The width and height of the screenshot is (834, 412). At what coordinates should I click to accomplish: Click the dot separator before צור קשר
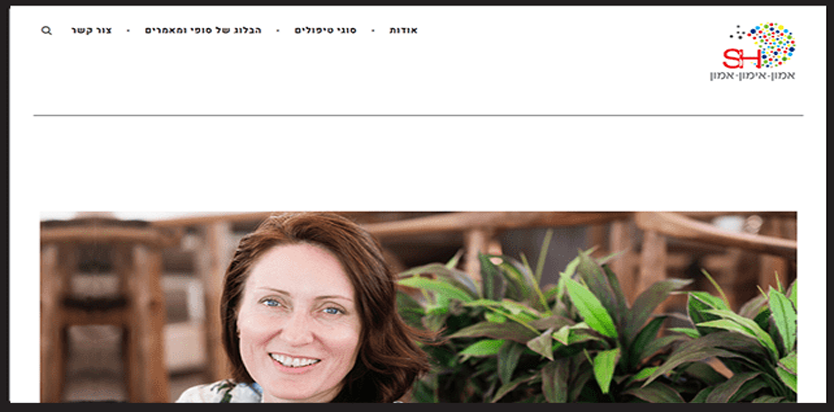128,31
